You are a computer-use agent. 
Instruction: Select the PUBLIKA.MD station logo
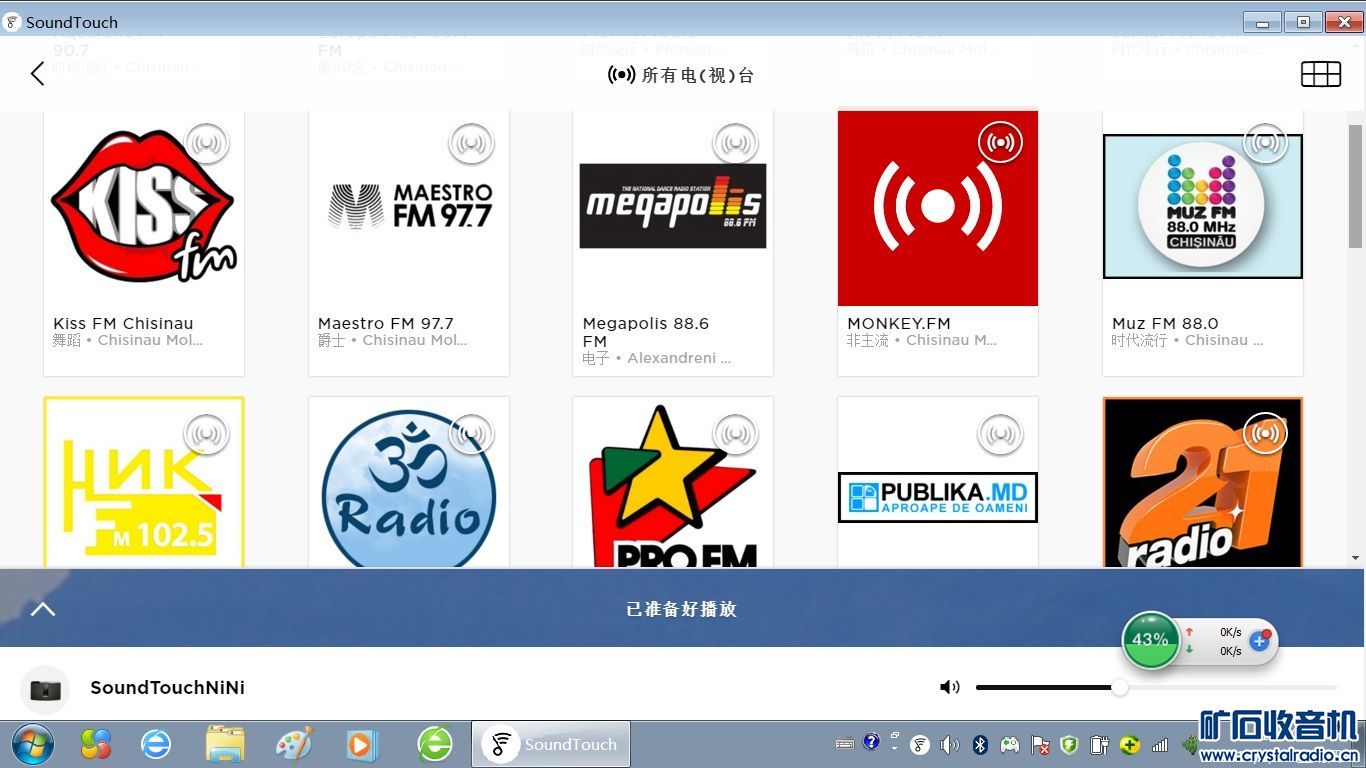938,497
